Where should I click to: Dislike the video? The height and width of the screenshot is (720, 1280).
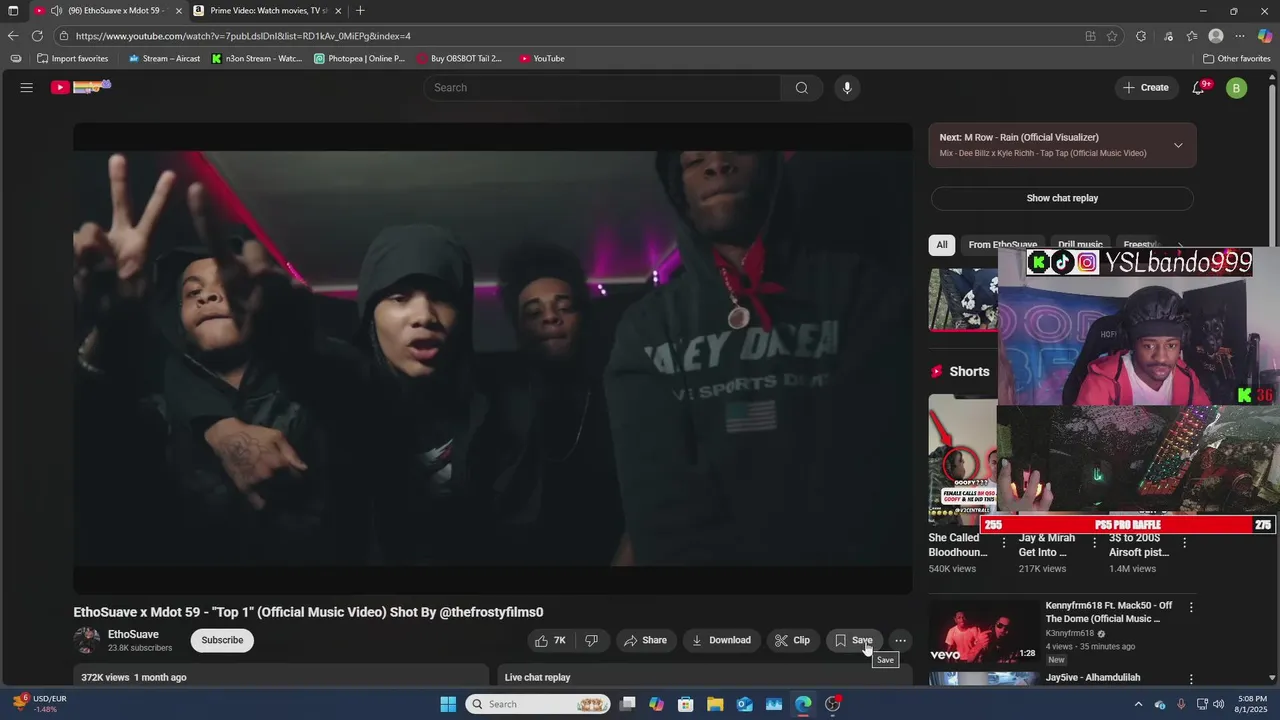coord(592,640)
